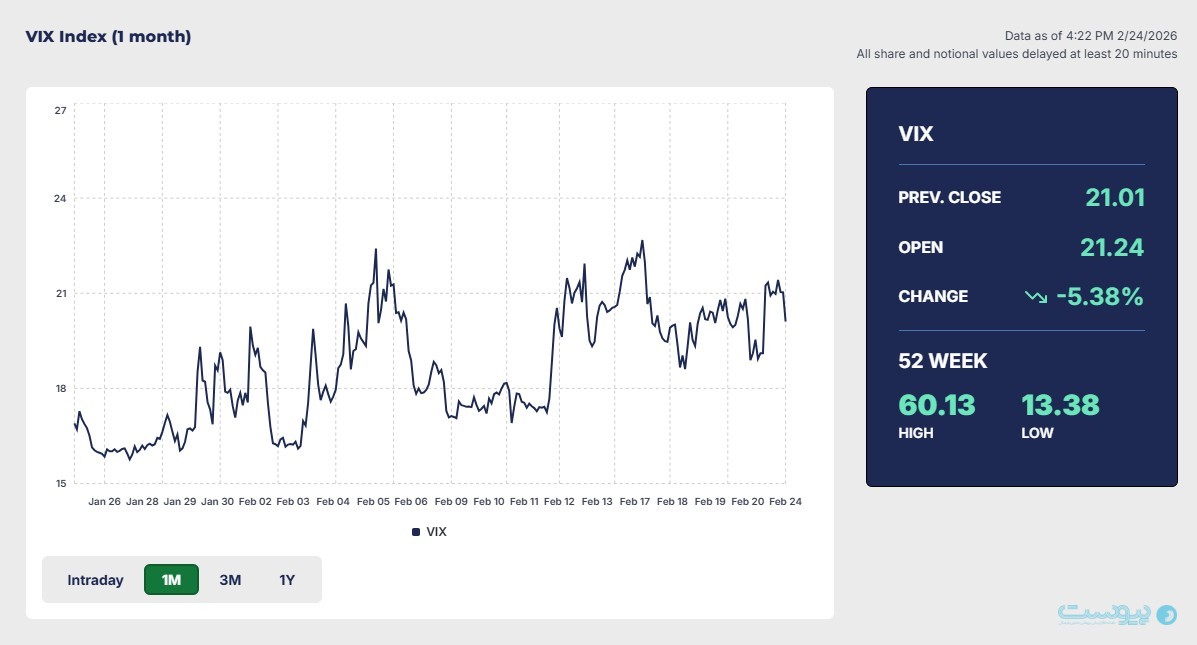The height and width of the screenshot is (645, 1197).
Task: Click the VIX Index (1 month) title
Action: coord(108,37)
